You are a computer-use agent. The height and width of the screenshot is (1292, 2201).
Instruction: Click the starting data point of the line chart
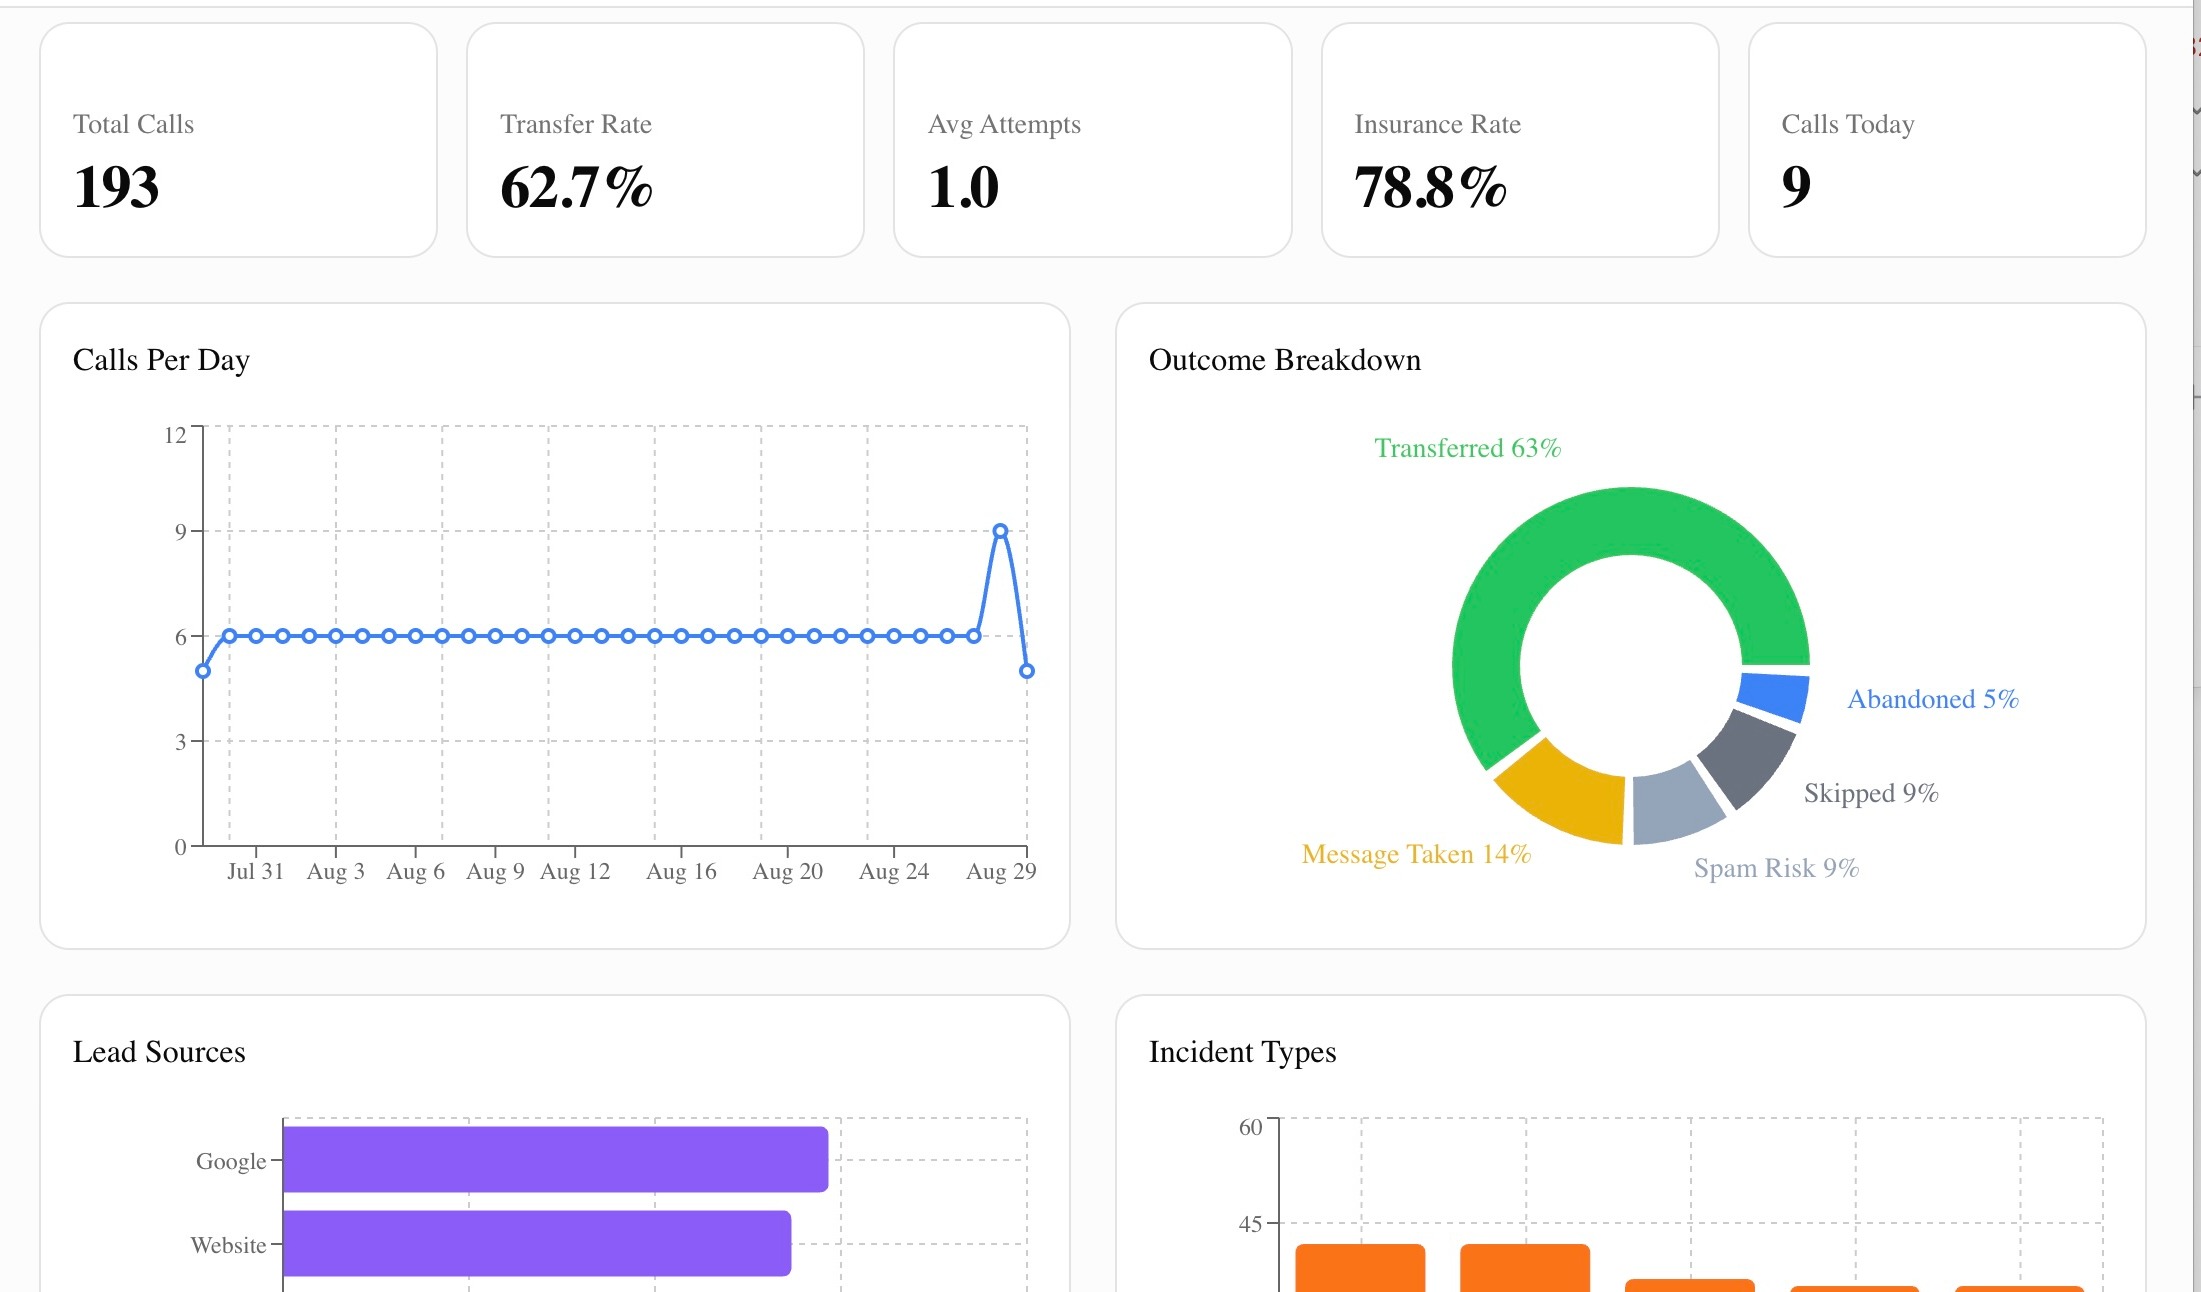[x=203, y=671]
